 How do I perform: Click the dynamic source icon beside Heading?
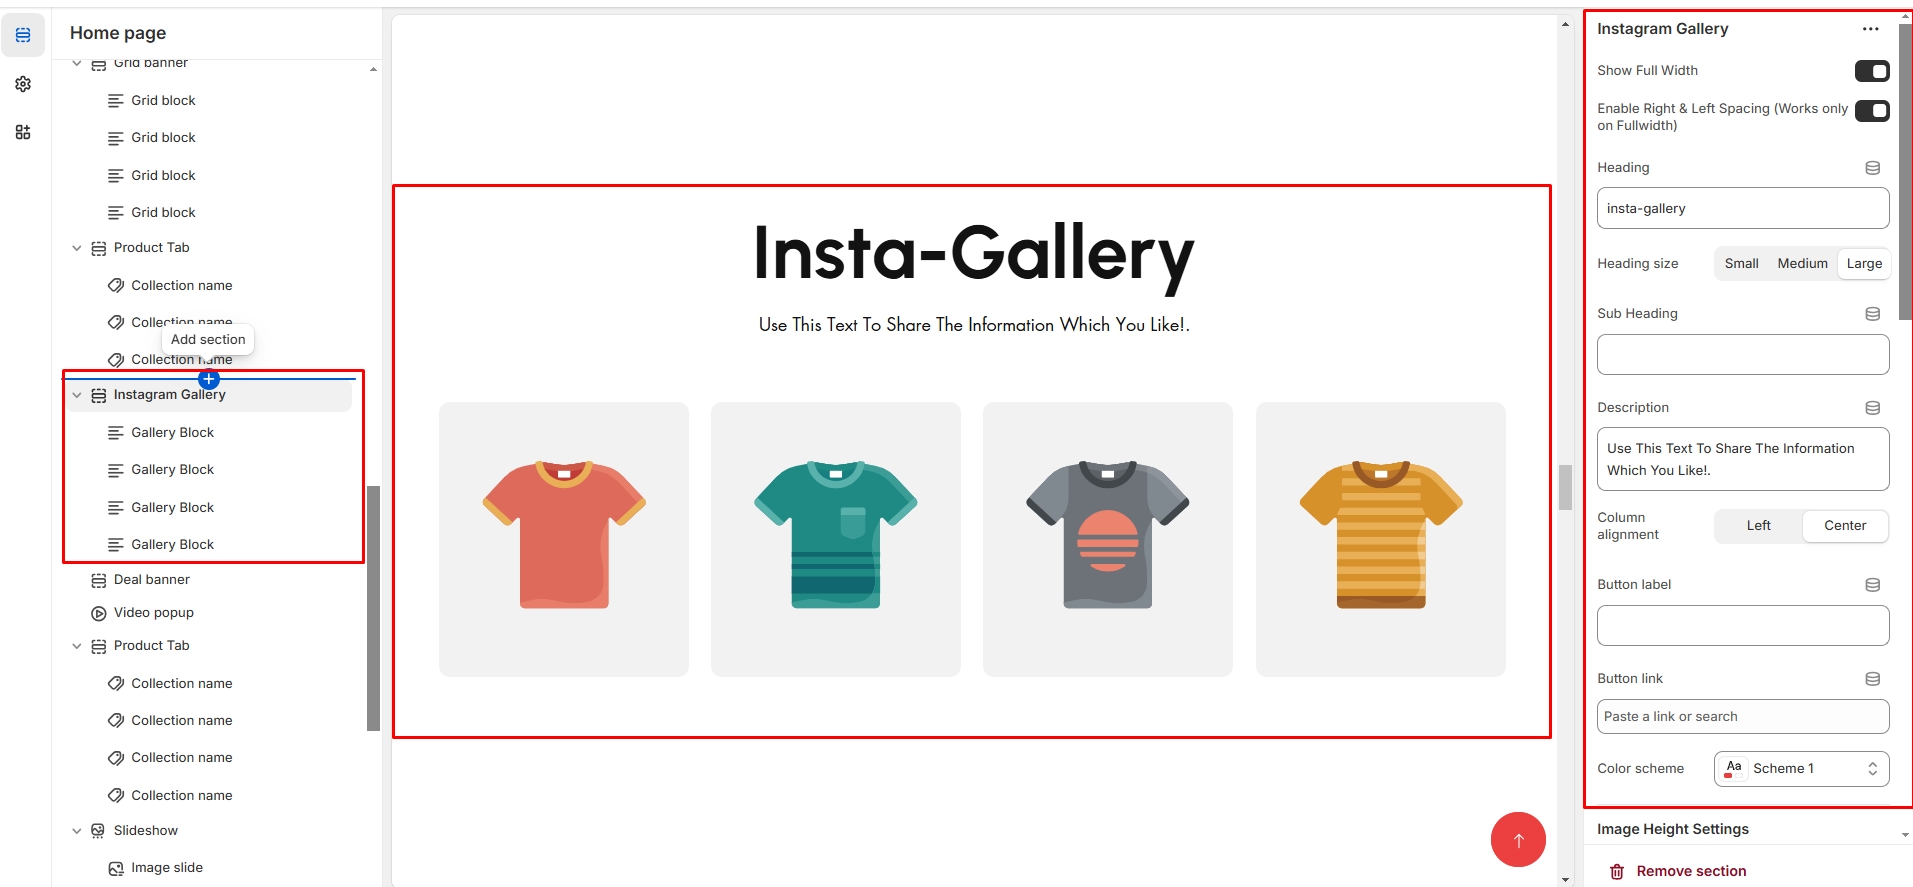tap(1872, 168)
